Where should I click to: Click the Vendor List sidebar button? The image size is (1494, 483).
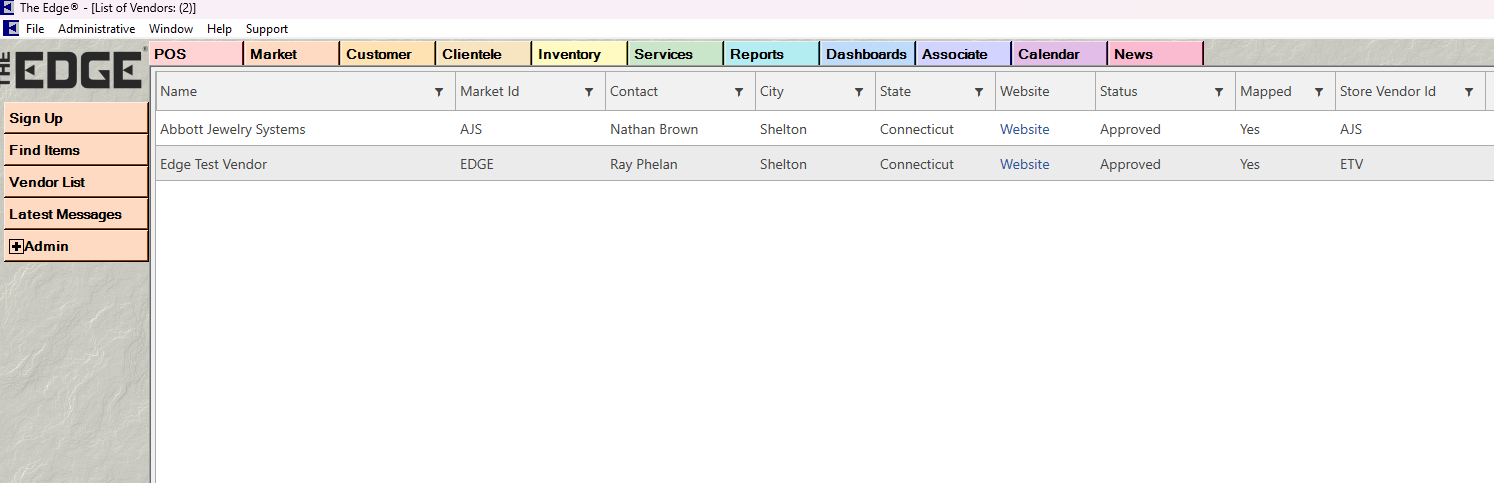point(47,182)
